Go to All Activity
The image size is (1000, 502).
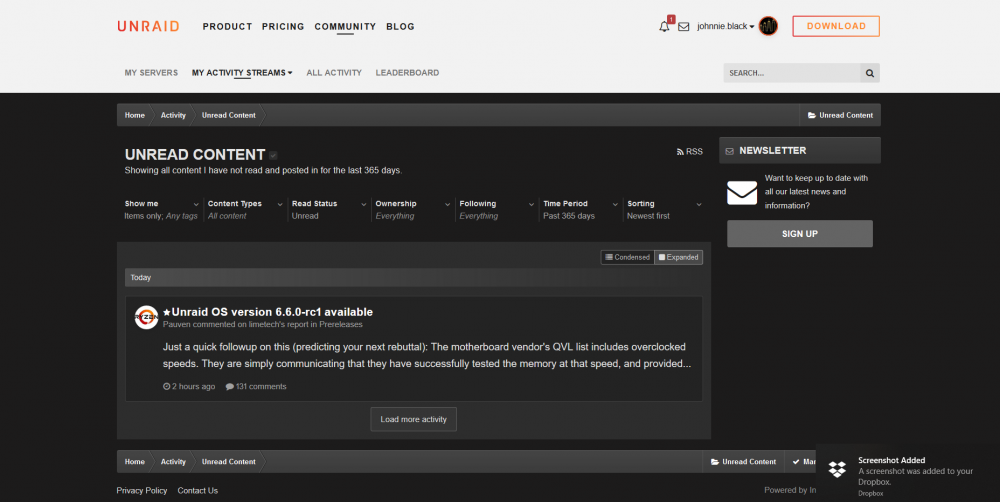point(334,73)
